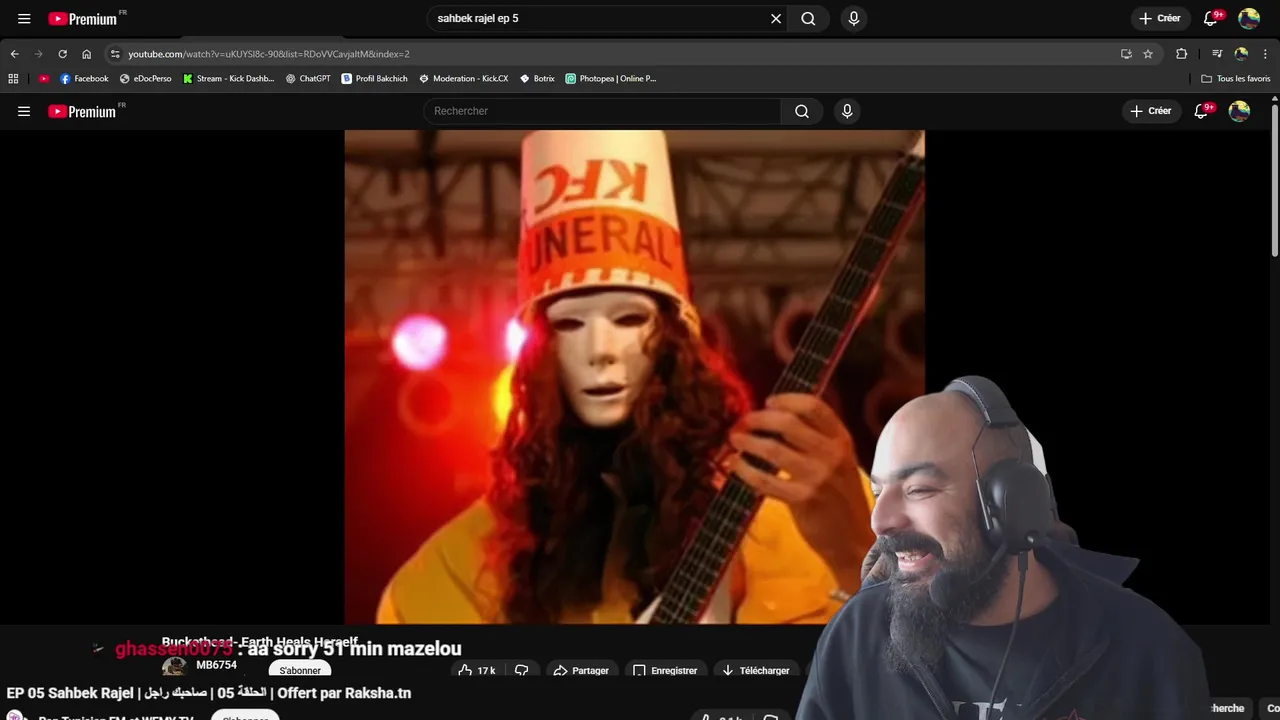Click Créer button in page header
The height and width of the screenshot is (720, 1280).
(1151, 111)
